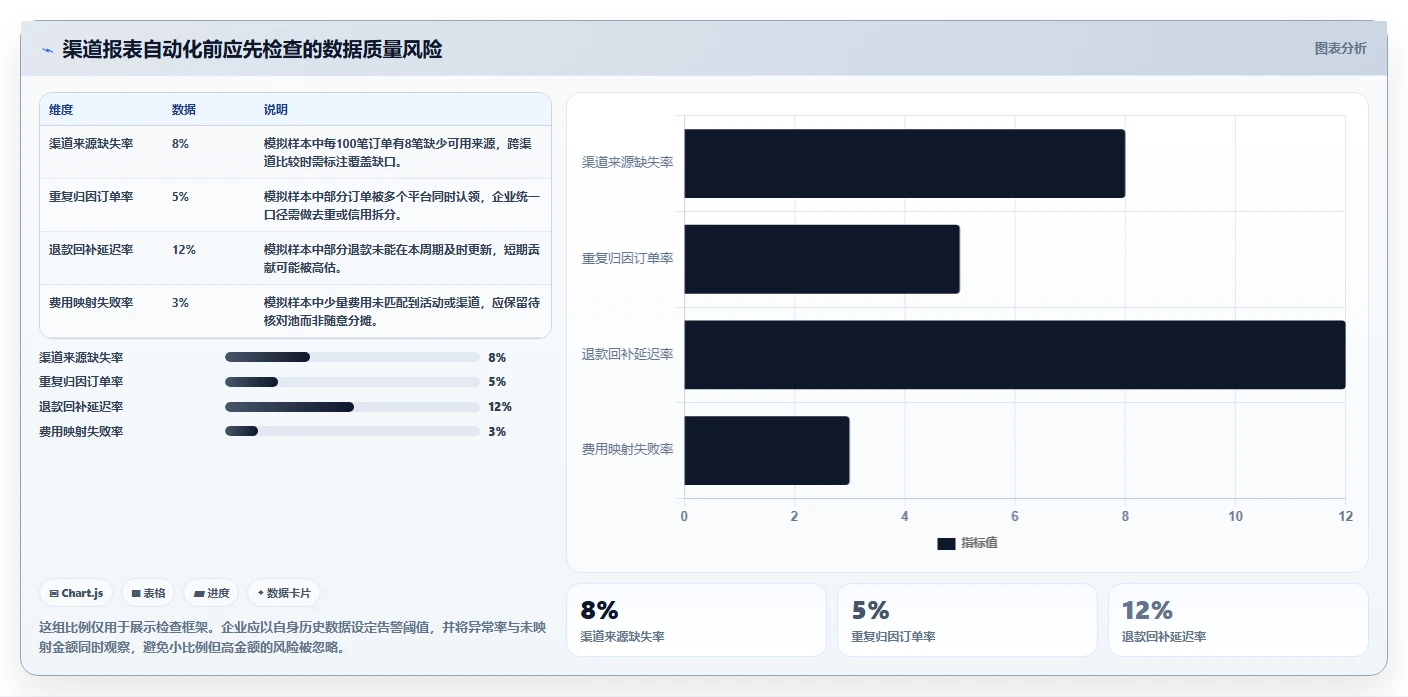
Task: Click the 5% table cell
Action: coord(180,197)
